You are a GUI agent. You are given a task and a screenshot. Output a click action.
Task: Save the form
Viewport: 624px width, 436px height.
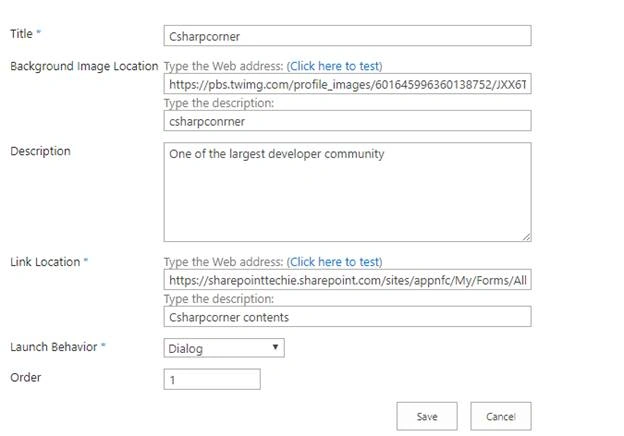[x=427, y=417]
